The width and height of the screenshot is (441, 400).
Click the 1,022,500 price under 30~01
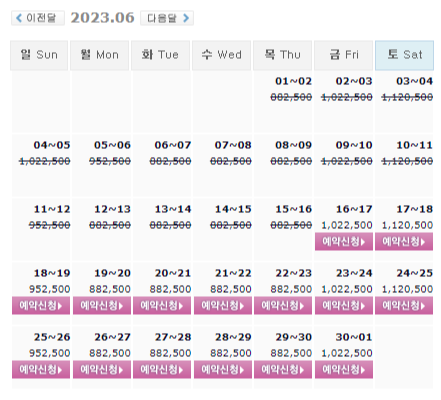point(347,353)
